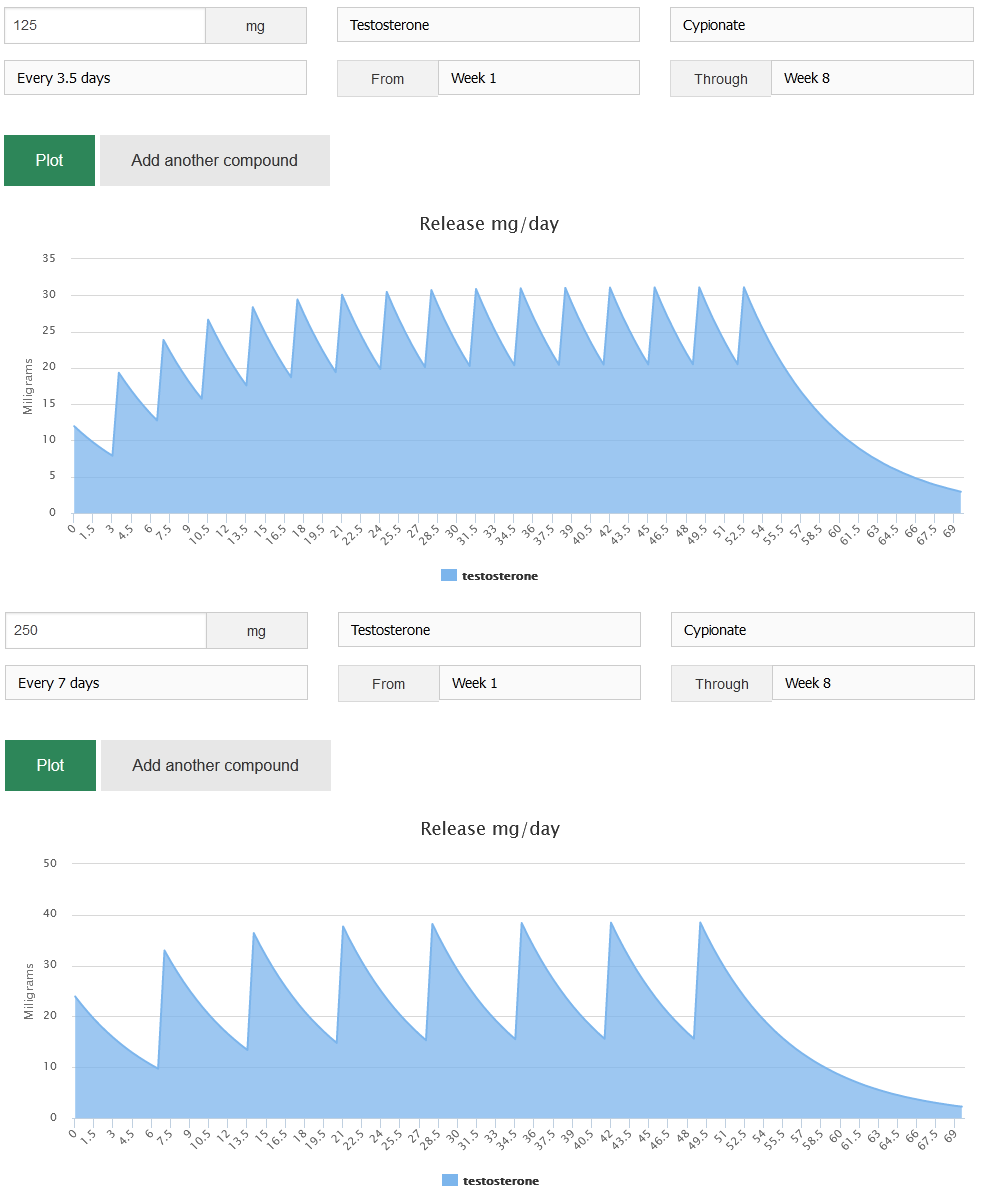987x1197 pixels.
Task: Toggle testosterone legend swatch in bottom chart
Action: 450,1181
